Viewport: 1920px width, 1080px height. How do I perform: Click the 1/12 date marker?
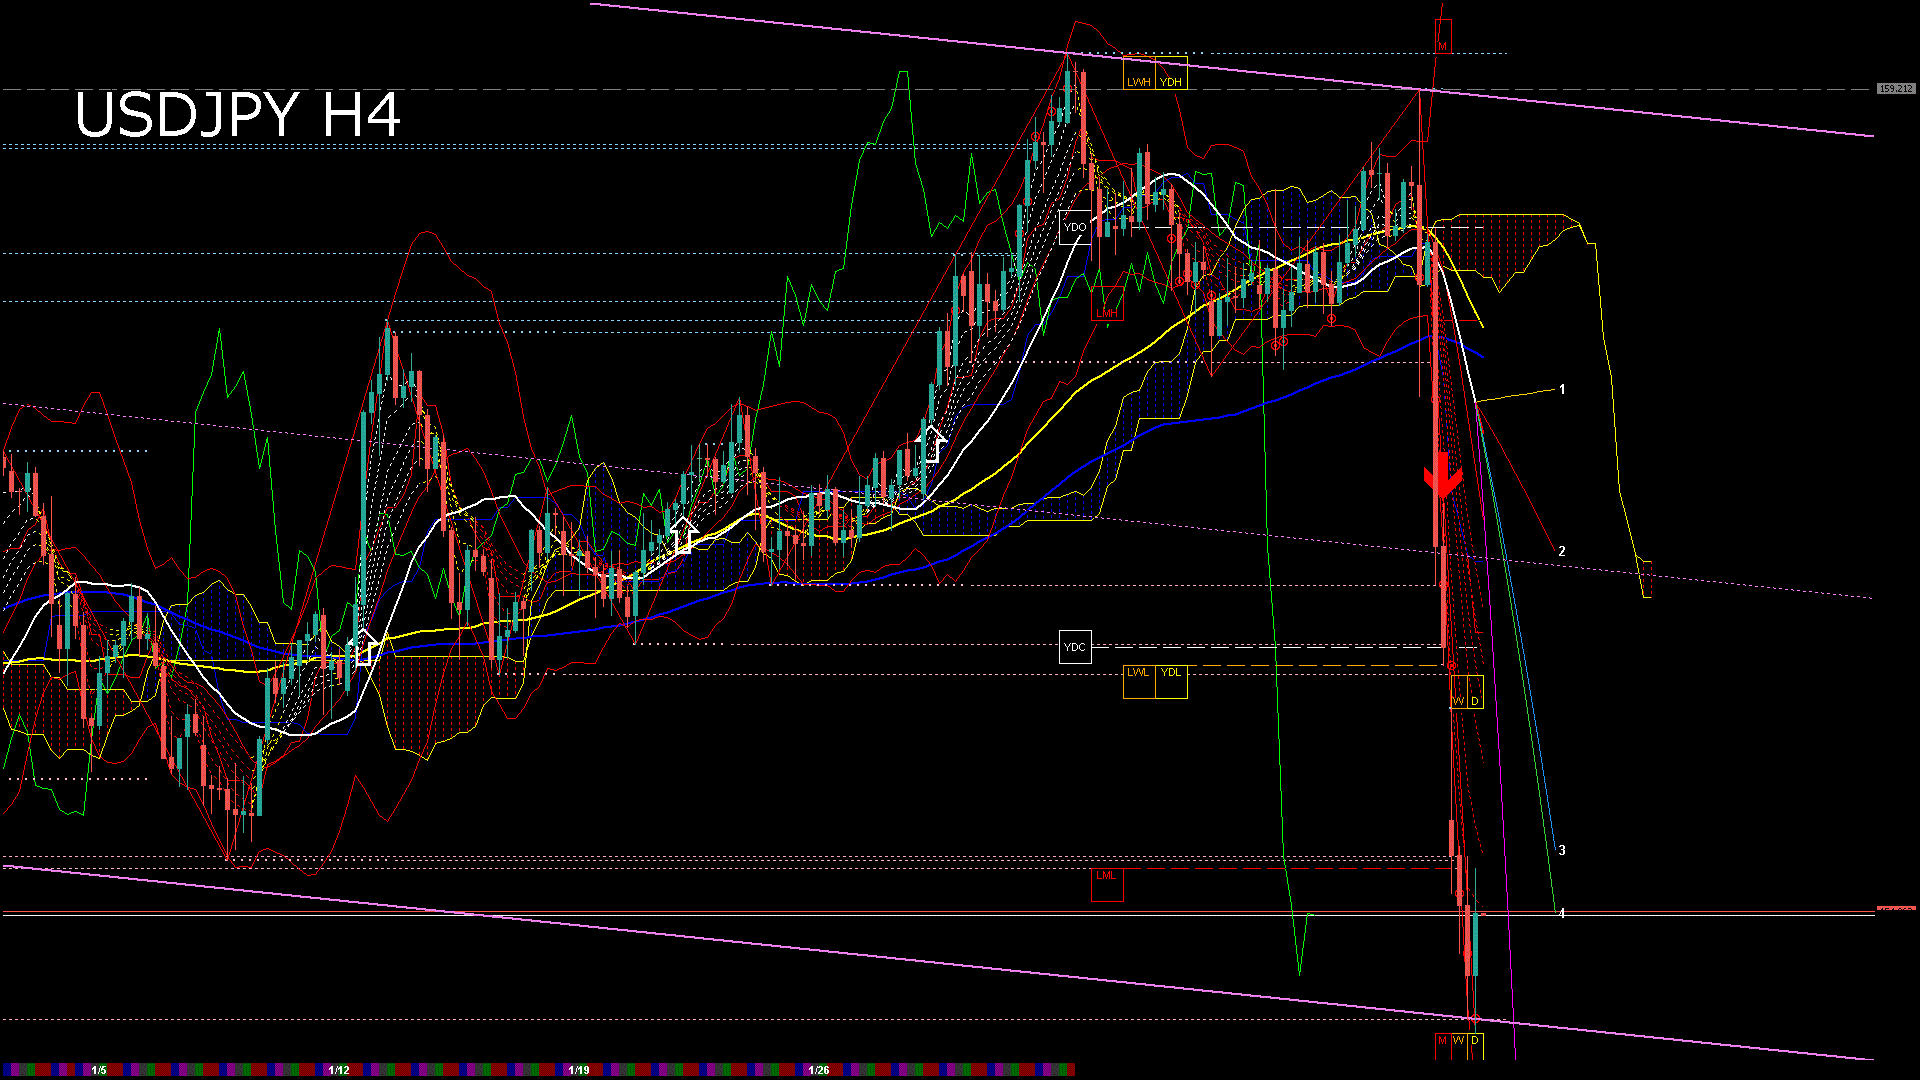pyautogui.click(x=339, y=1070)
